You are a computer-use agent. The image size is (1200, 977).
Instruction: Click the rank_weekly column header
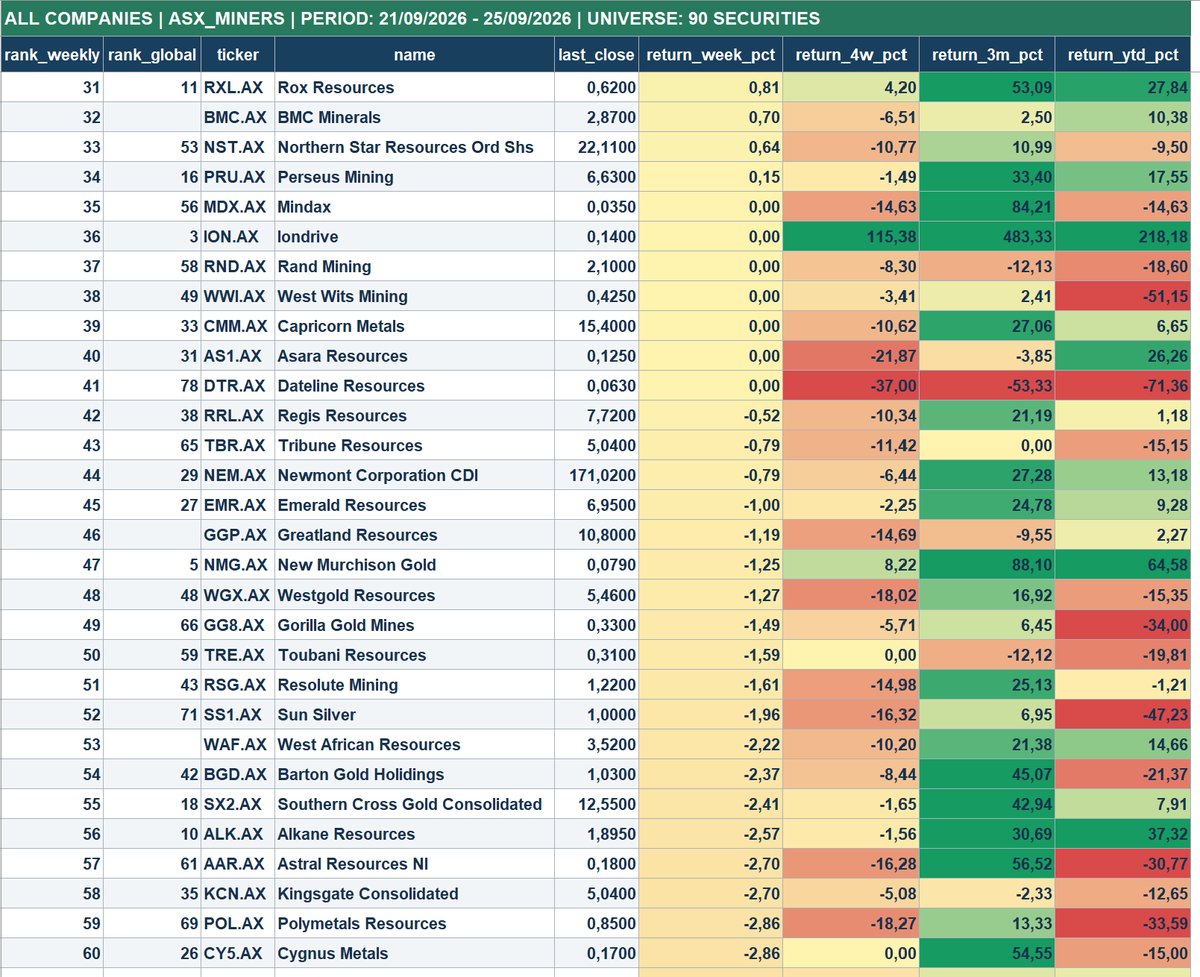tap(52, 55)
